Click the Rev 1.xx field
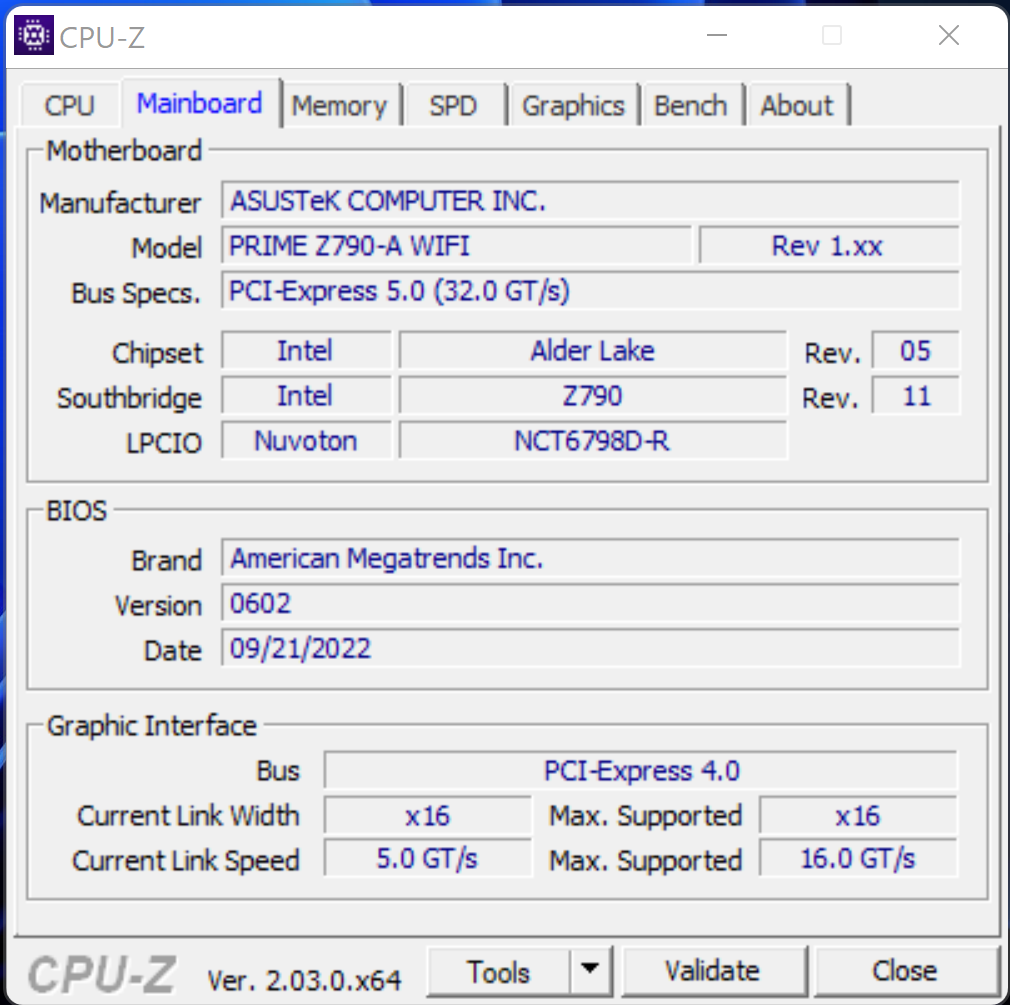The image size is (1010, 1005). [x=829, y=245]
